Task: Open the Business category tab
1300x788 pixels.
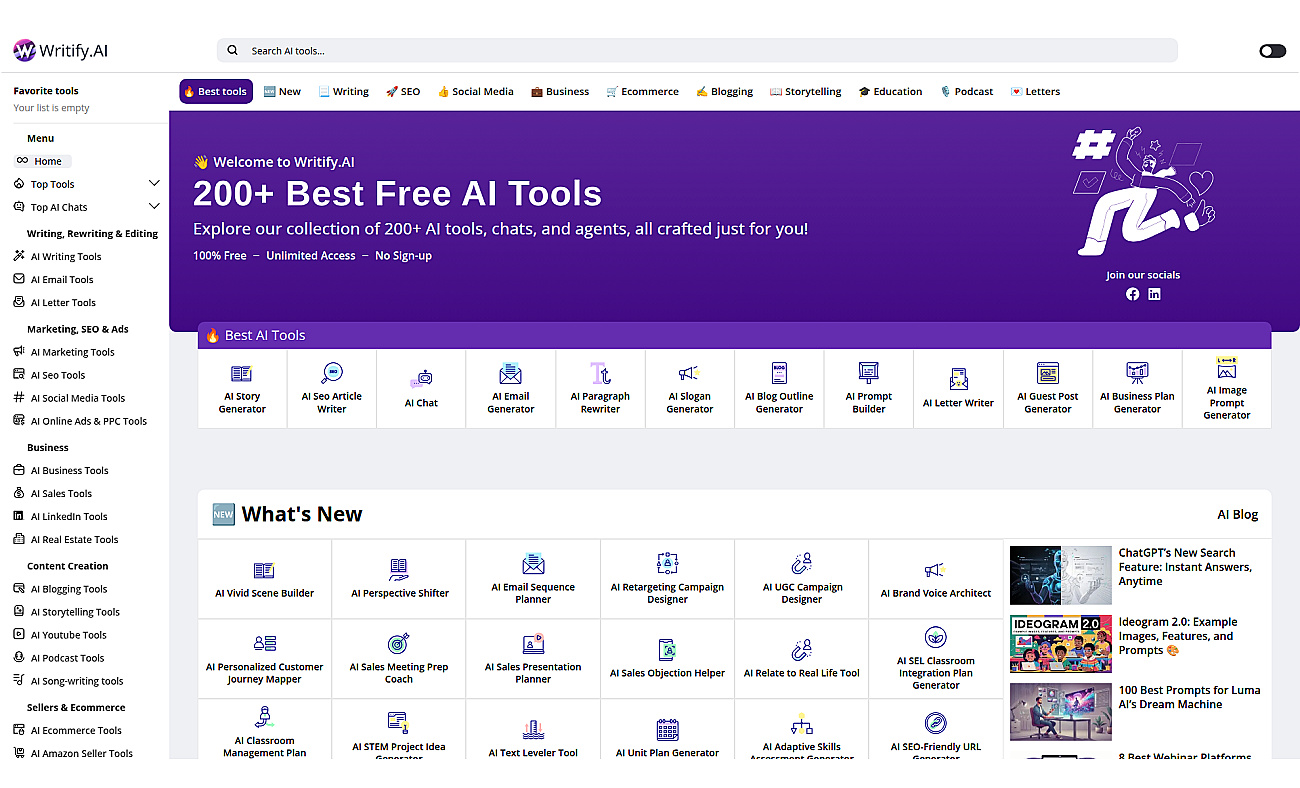Action: 560,91
